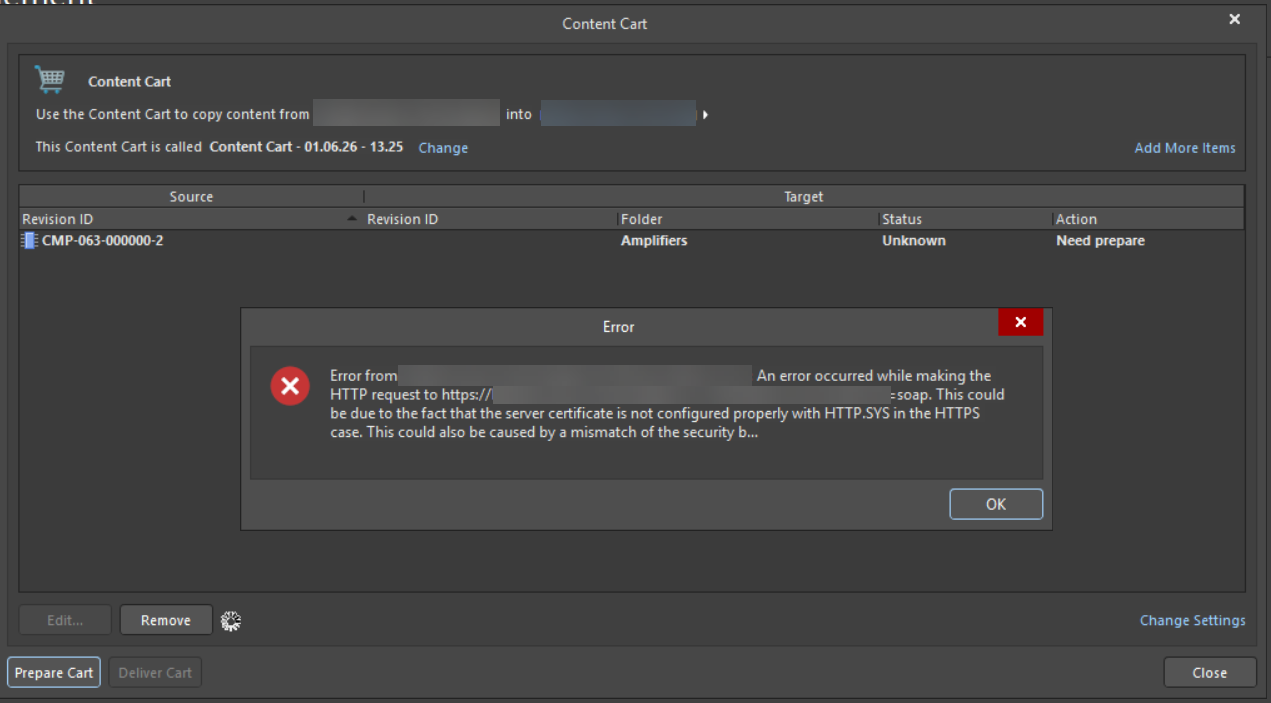This screenshot has height=703, width=1271.
Task: Open the target server dropdown arrow
Action: click(705, 115)
